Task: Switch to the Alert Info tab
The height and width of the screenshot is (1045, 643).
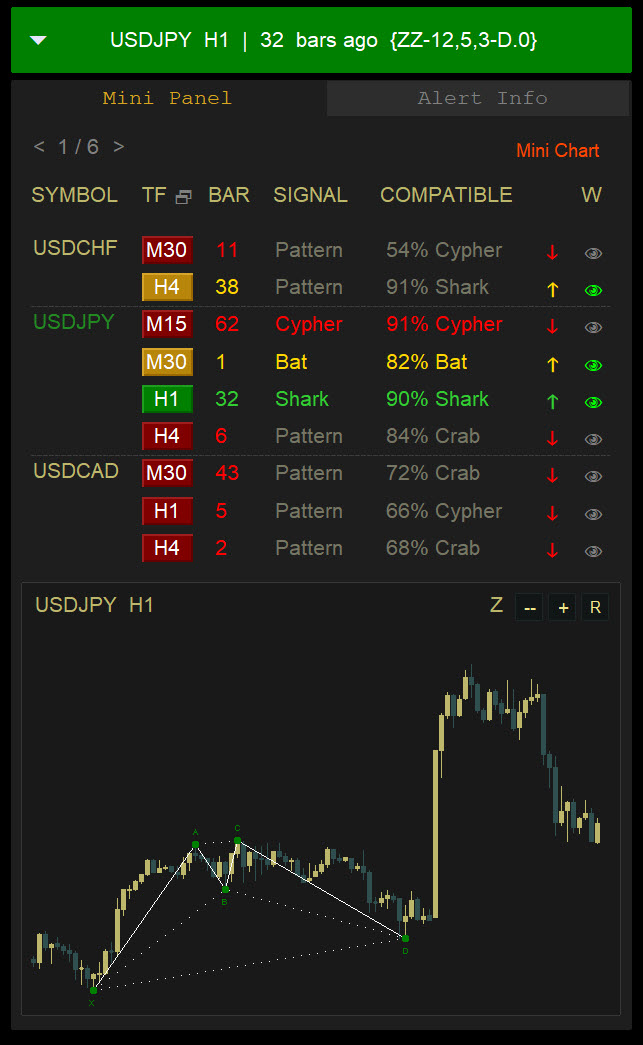Action: click(482, 98)
